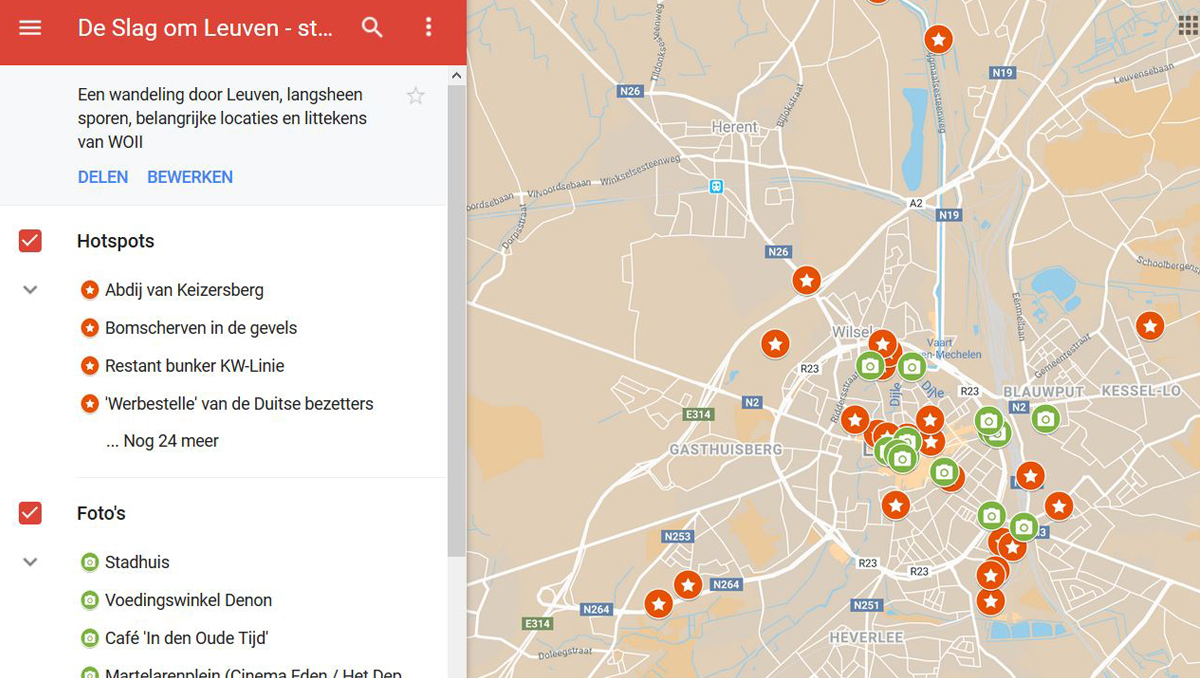Select the star marker on Kessel-Lo
This screenshot has width=1200, height=678.
click(x=1149, y=325)
